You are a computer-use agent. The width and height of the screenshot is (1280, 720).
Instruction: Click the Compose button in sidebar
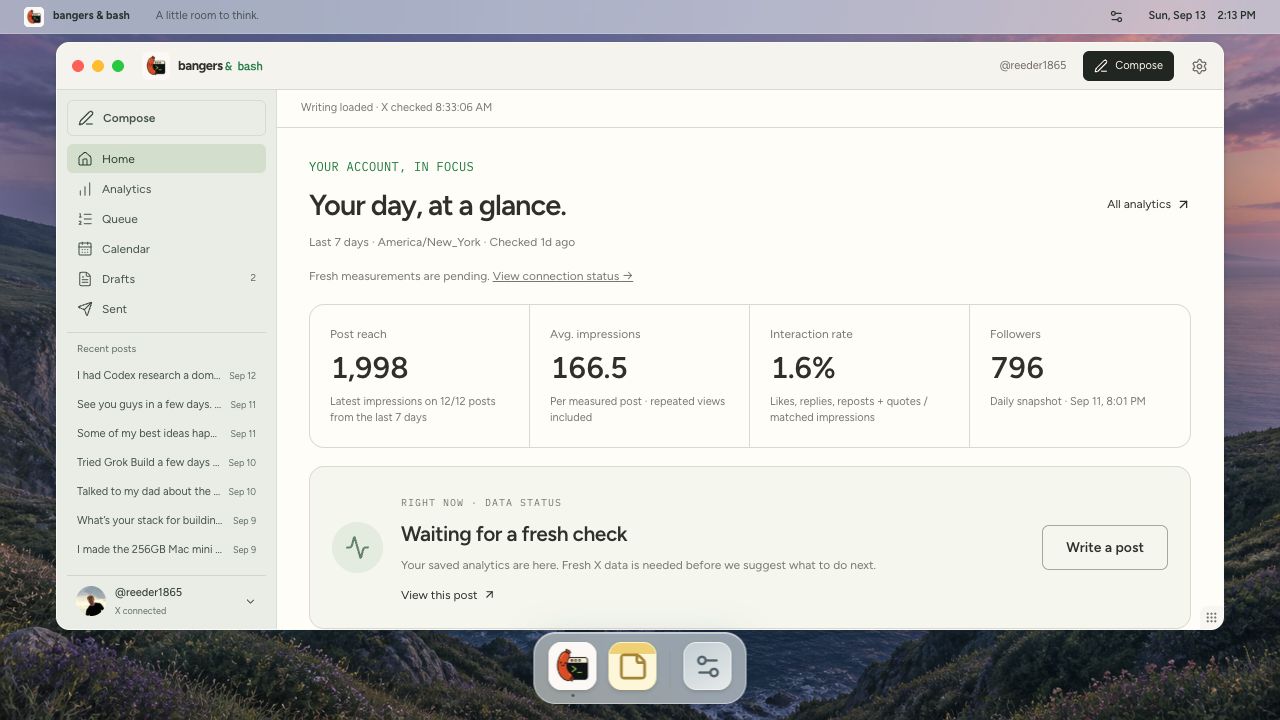[x=166, y=118]
